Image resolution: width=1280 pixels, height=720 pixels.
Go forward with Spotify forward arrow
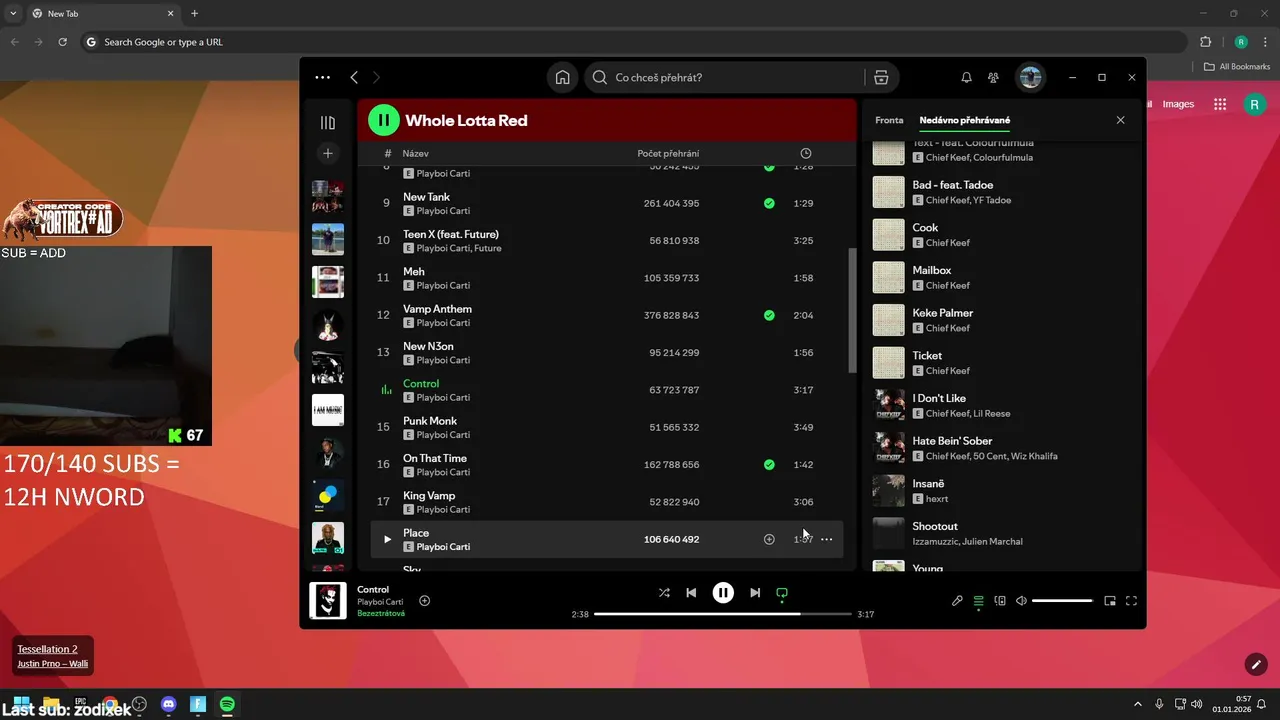(x=376, y=77)
